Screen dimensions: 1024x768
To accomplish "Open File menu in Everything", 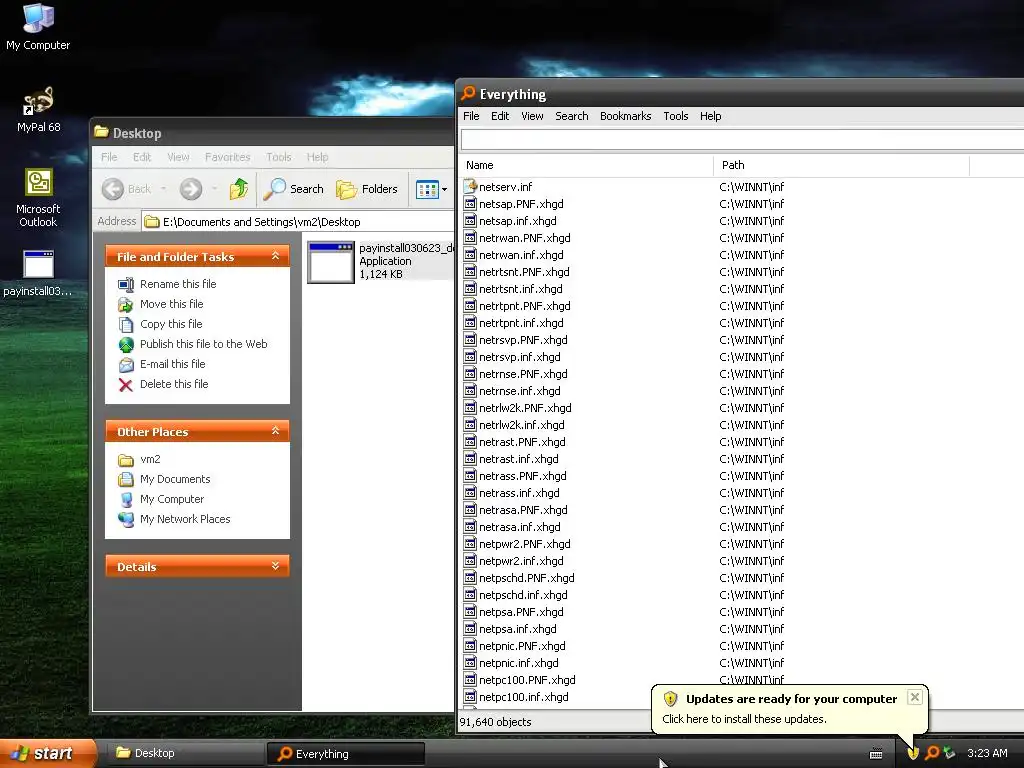I will (471, 116).
